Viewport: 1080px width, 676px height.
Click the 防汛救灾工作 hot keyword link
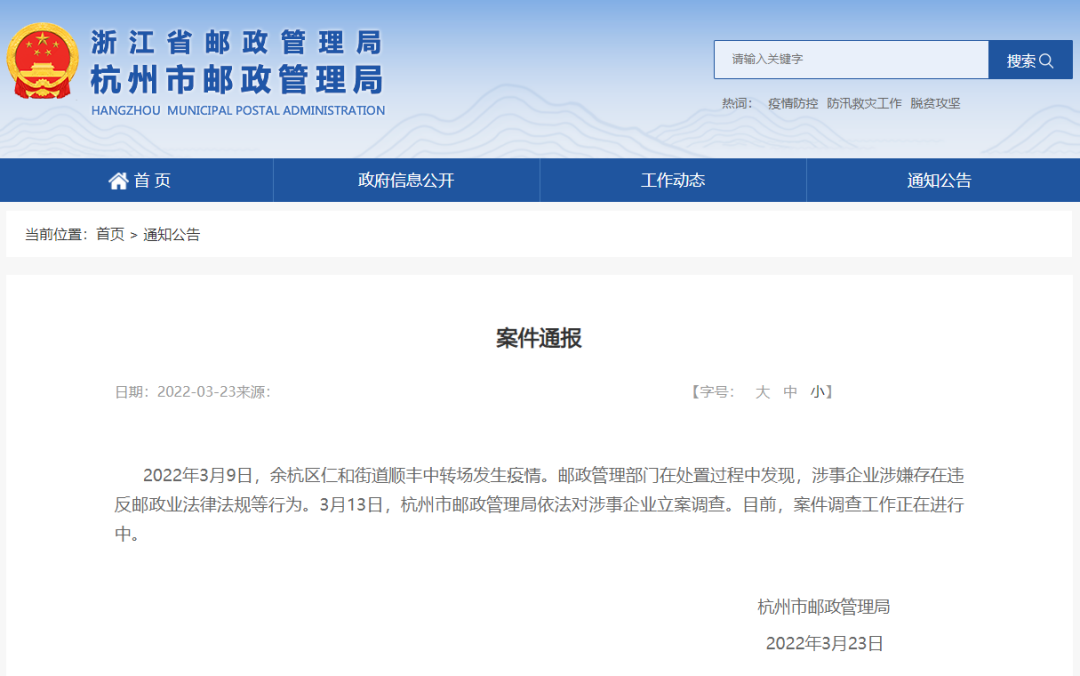pyautogui.click(x=864, y=103)
